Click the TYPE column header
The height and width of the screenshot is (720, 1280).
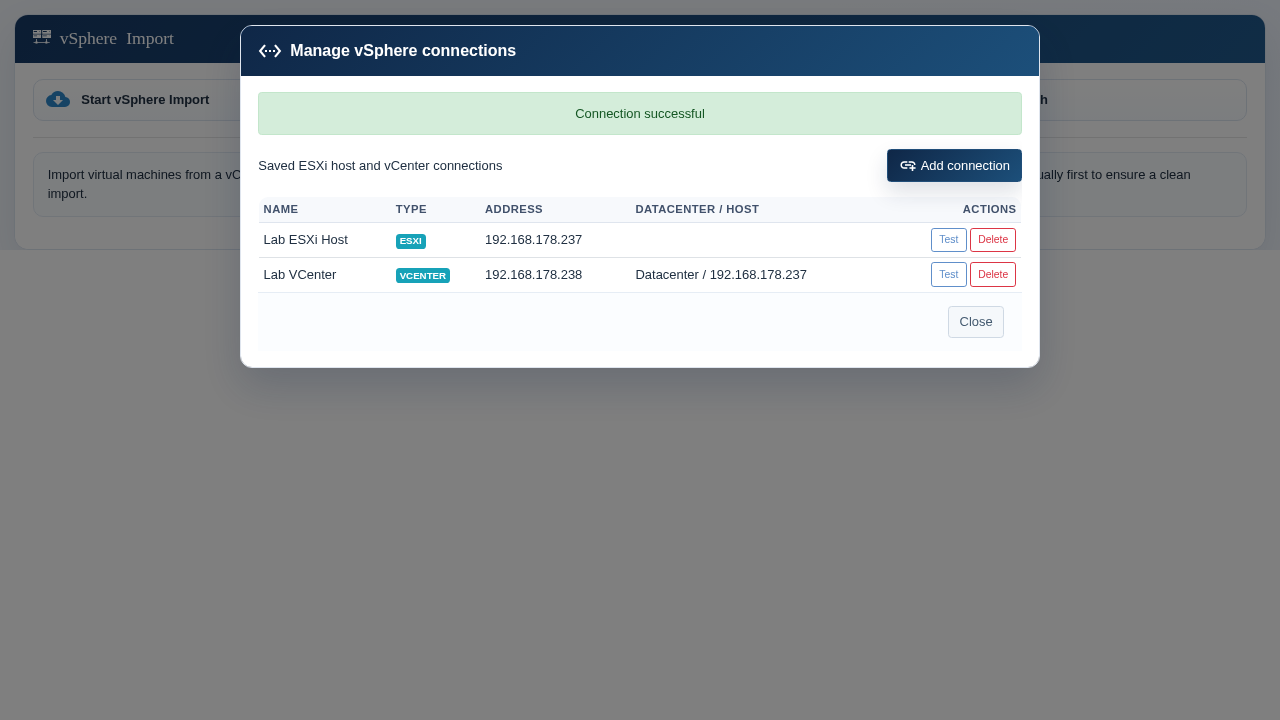pyautogui.click(x=411, y=210)
